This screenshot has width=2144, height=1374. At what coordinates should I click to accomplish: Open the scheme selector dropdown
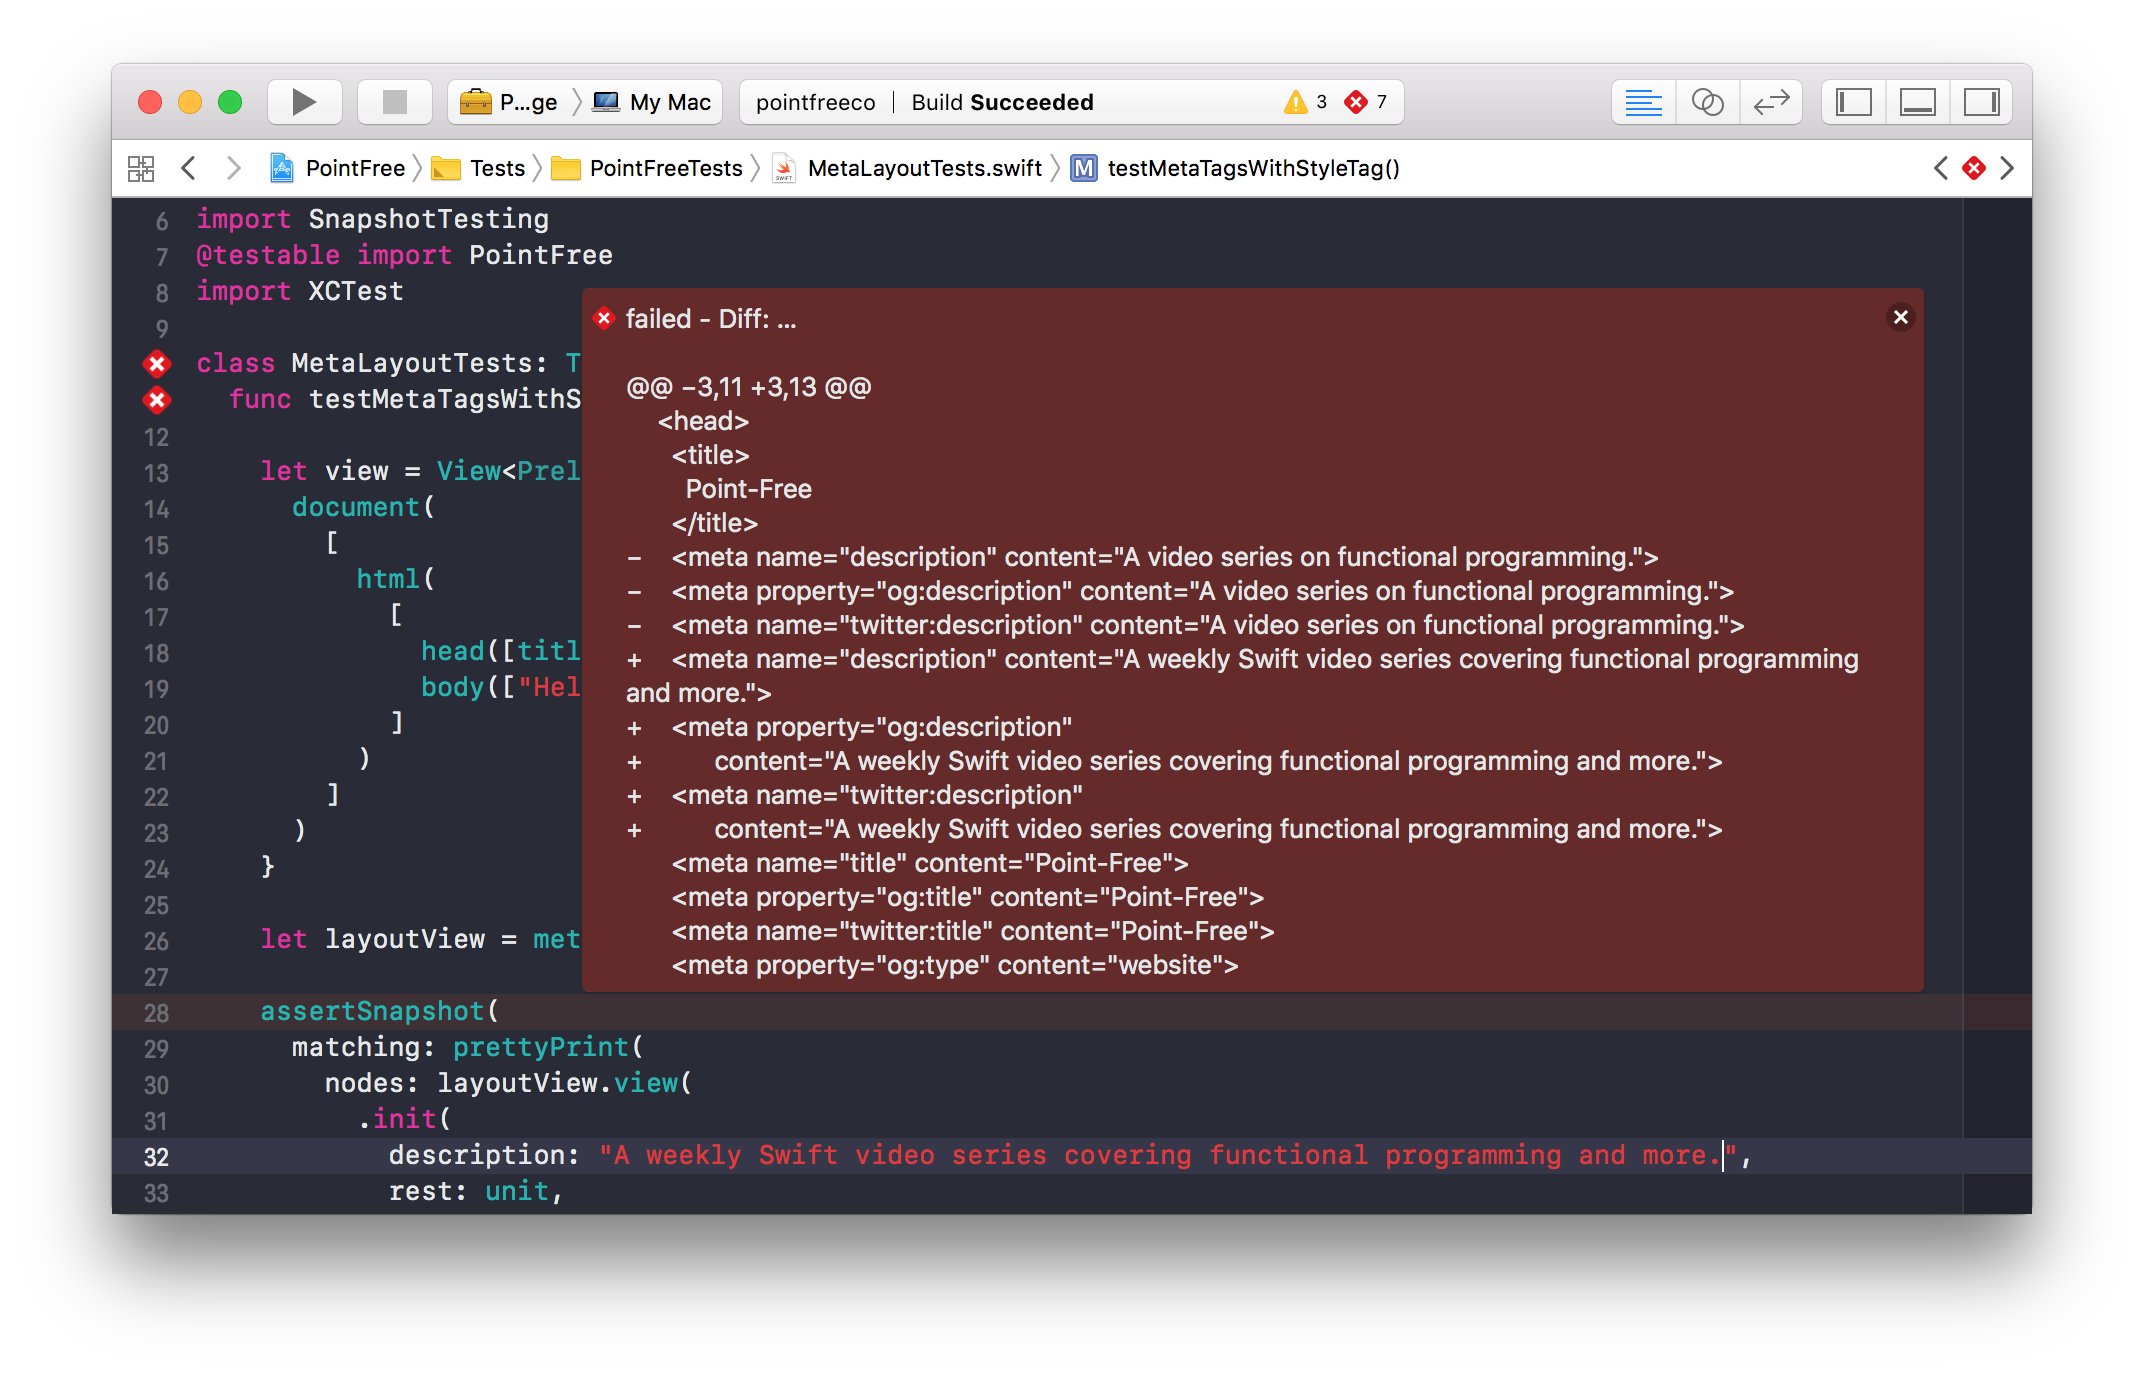[510, 102]
